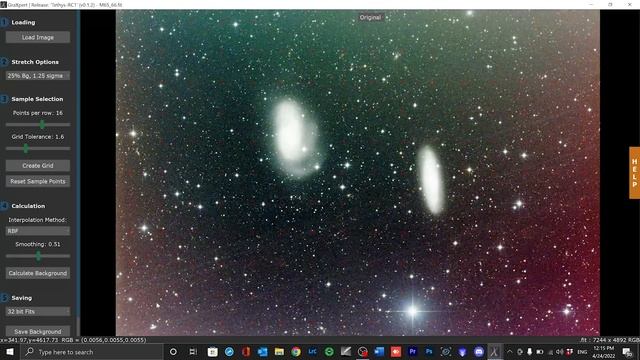The width and height of the screenshot is (640, 360).
Task: Click the ENG language indicator
Action: [582, 352]
